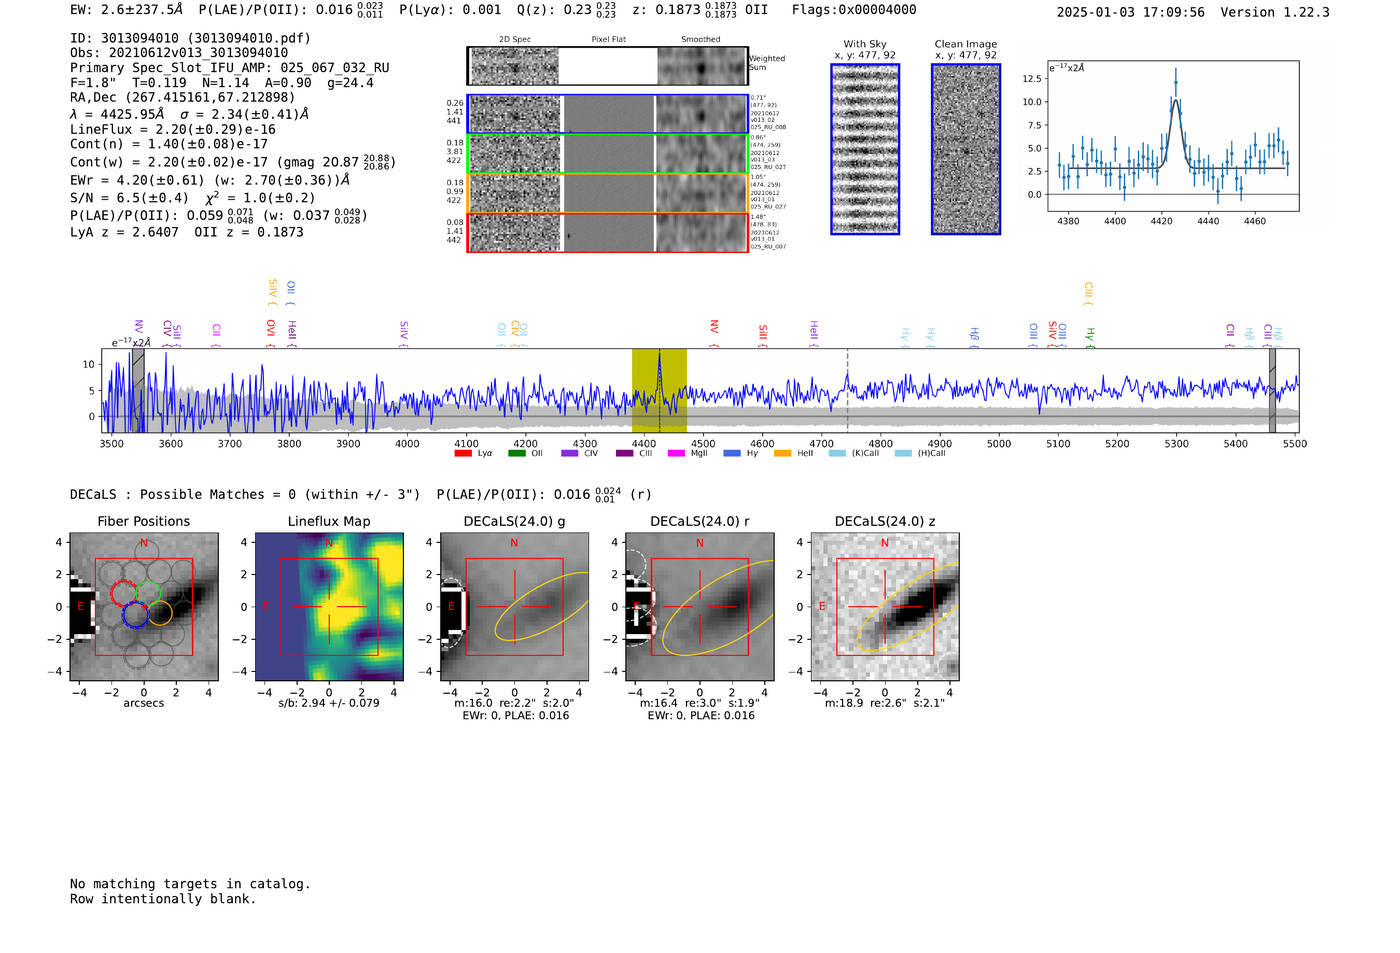Click the hatched gray band near 3550 Å
This screenshot has height=953, width=1400.
coord(138,391)
